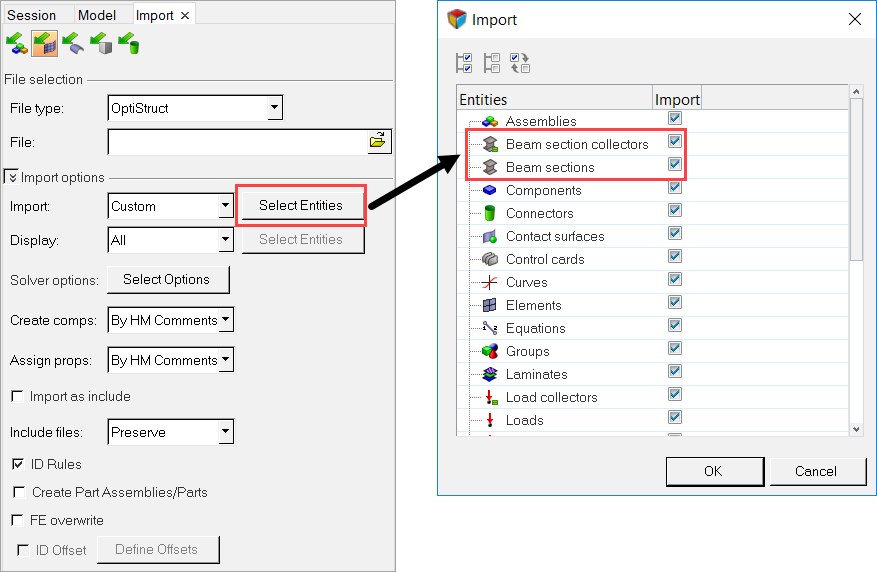Close the Import tab
This screenshot has height=572, width=877.
185,16
